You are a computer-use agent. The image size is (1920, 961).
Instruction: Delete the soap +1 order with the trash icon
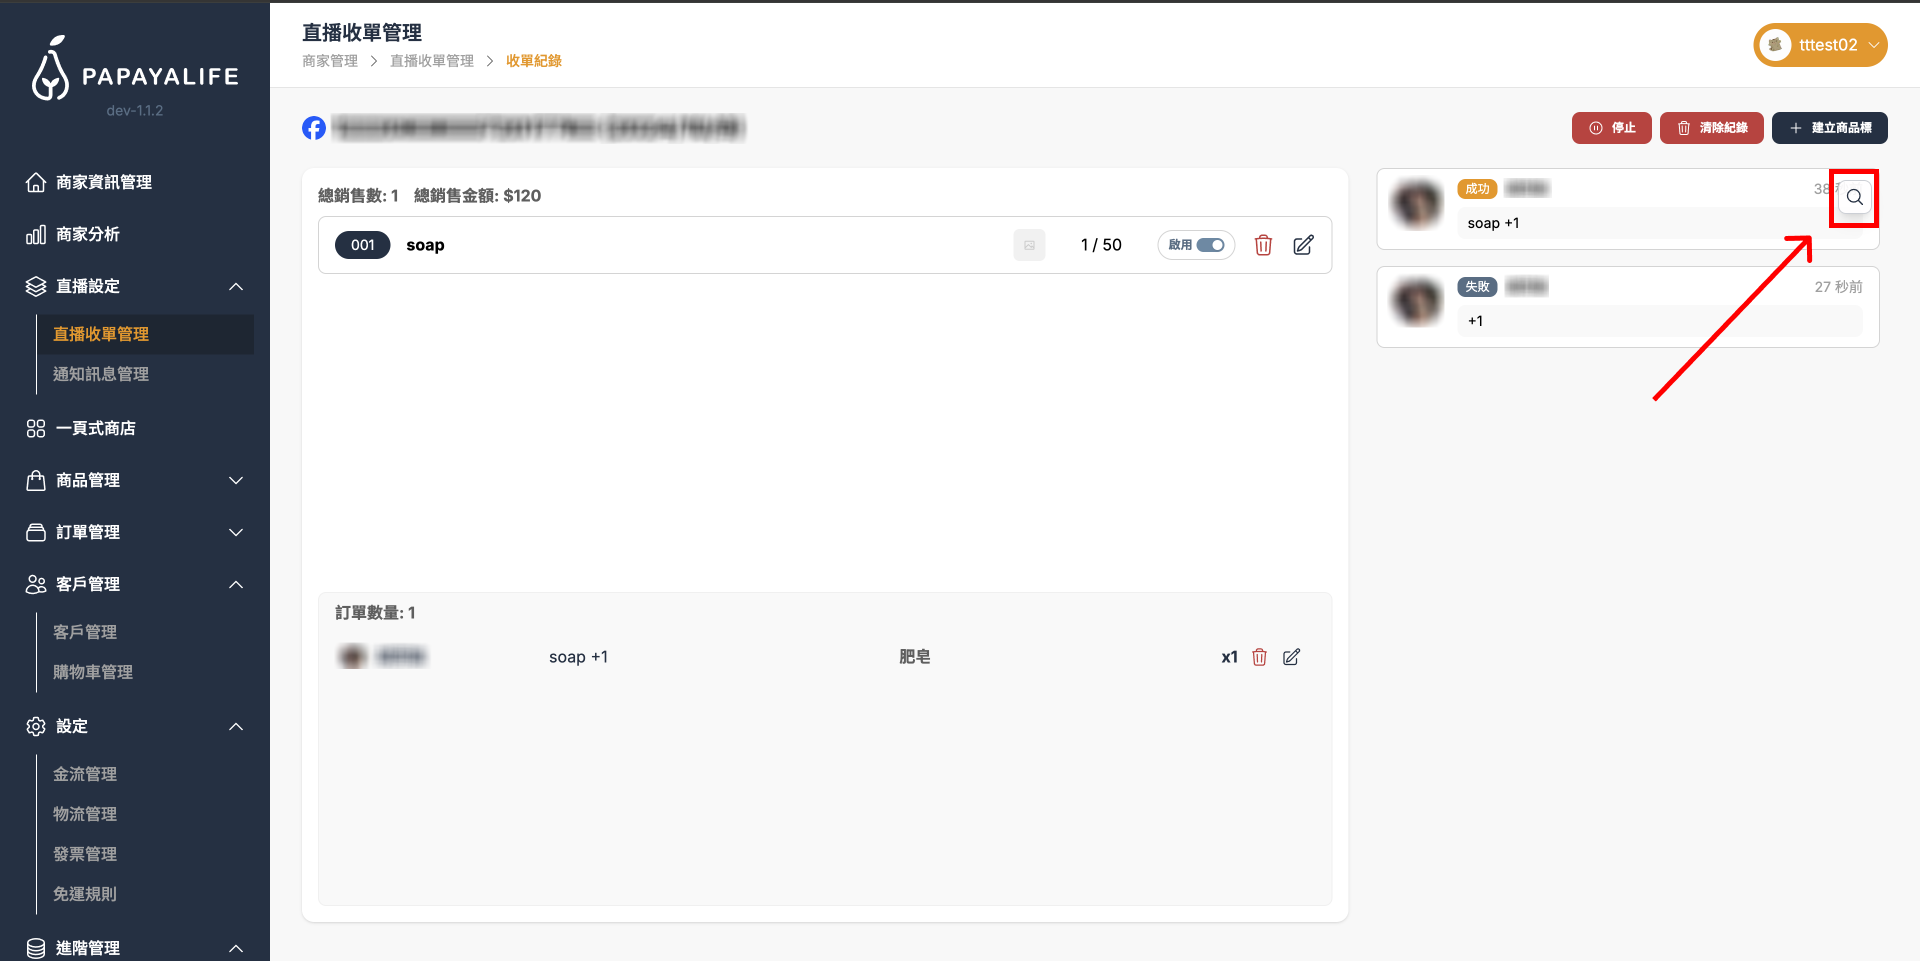(x=1259, y=657)
